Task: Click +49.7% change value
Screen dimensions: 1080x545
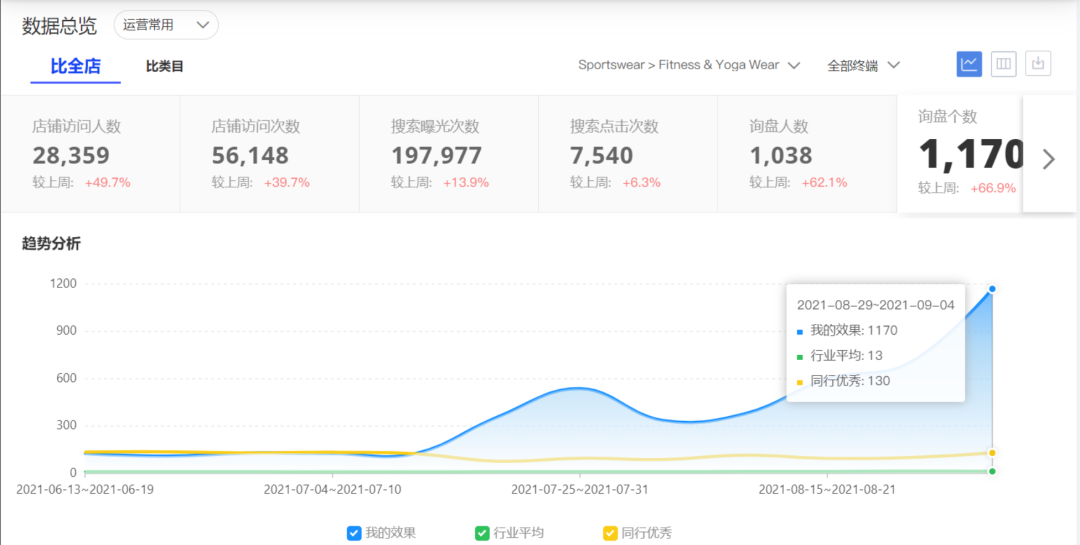Action: tap(107, 183)
